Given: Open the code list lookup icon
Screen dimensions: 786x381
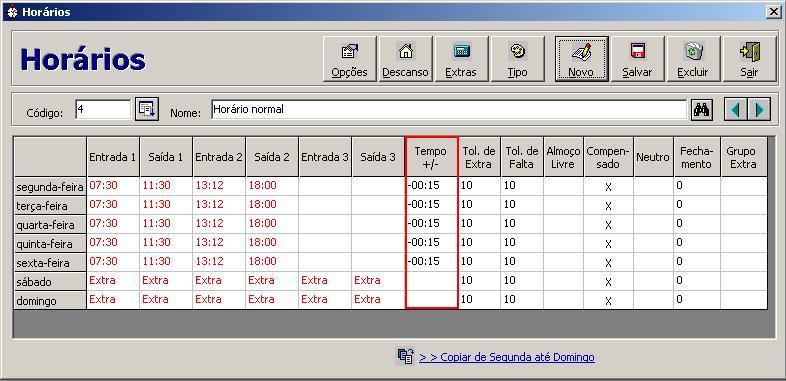Looking at the screenshot, I should 147,109.
